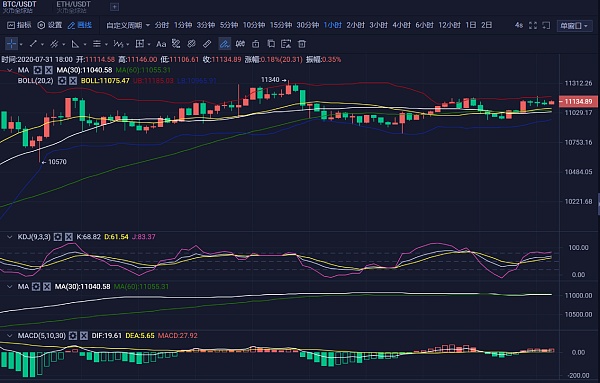Select the Aa text annotation tool
The width and height of the screenshot is (600, 383).
tap(161, 44)
